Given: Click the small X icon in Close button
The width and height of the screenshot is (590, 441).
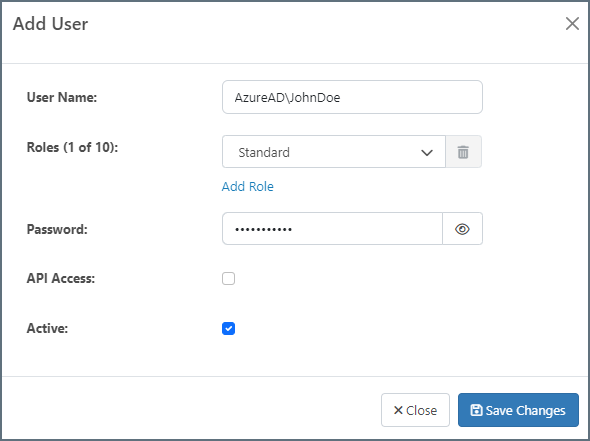Looking at the screenshot, I should point(398,410).
